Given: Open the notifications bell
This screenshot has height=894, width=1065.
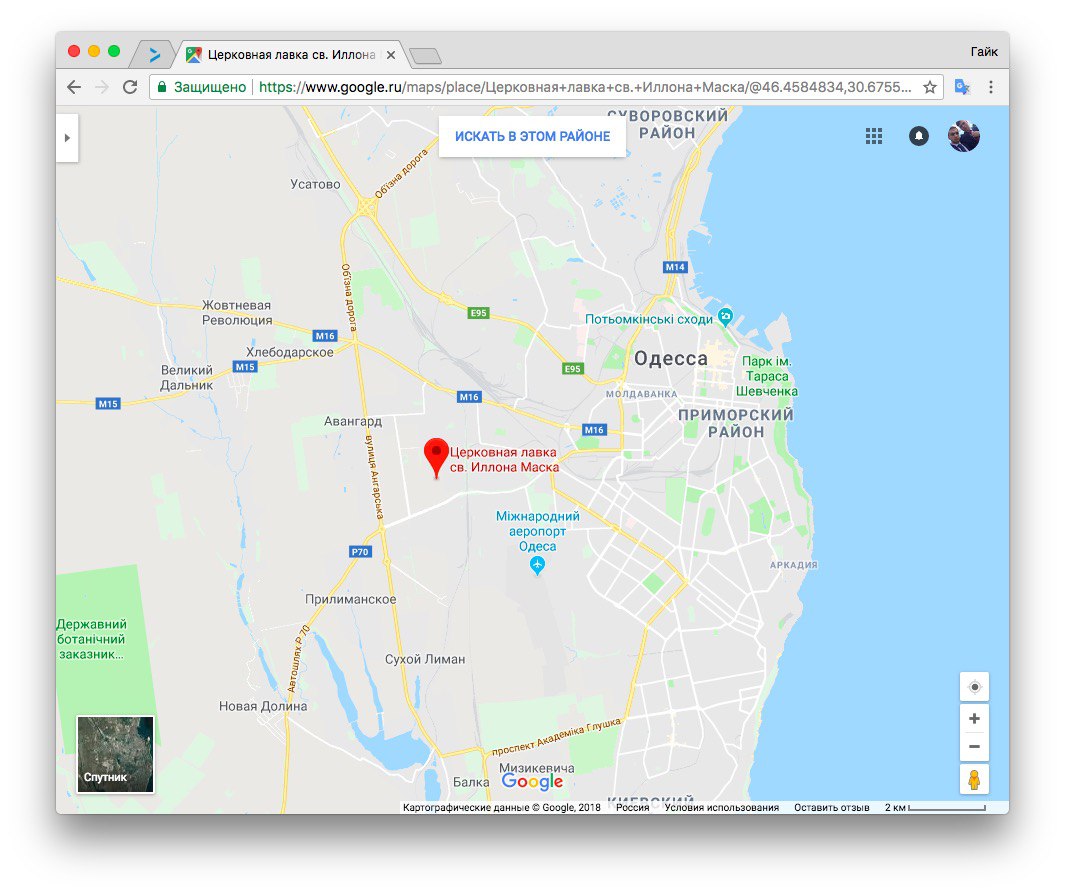Looking at the screenshot, I should 919,137.
